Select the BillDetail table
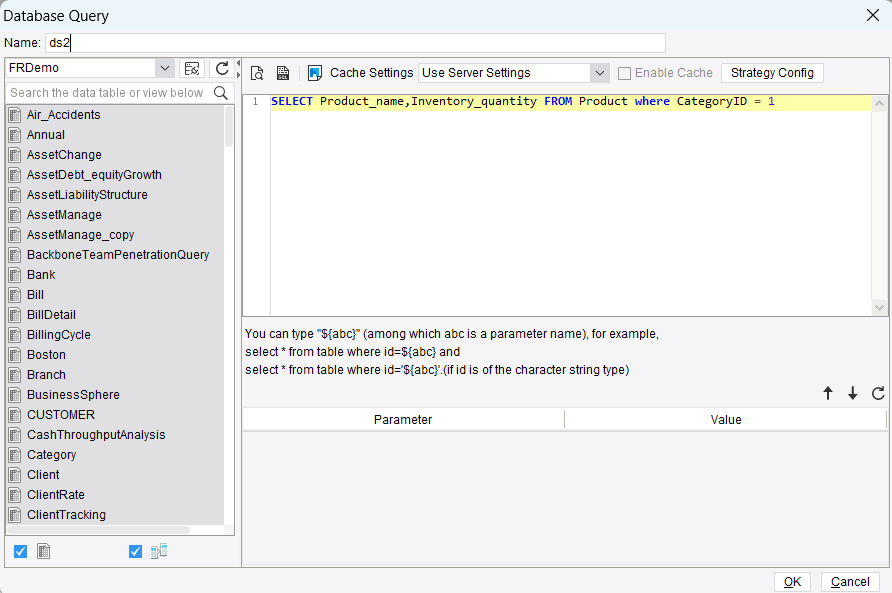 click(x=51, y=315)
